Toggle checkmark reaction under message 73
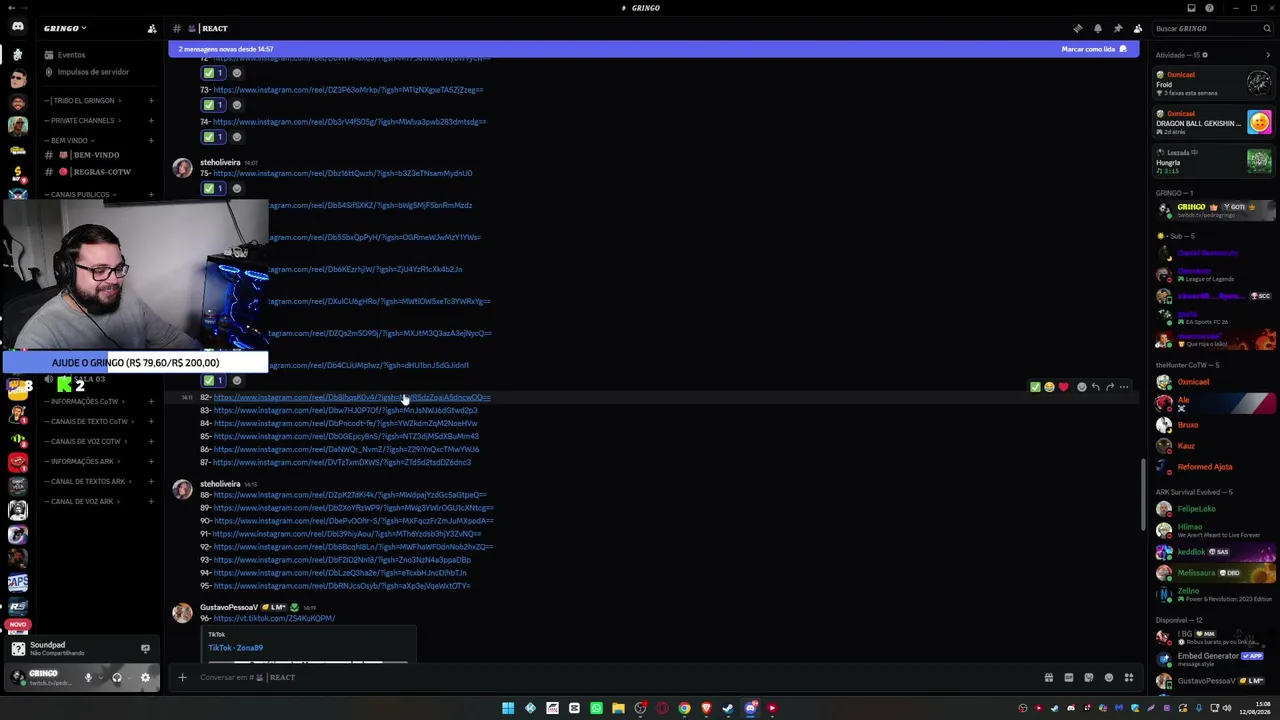 [213, 105]
